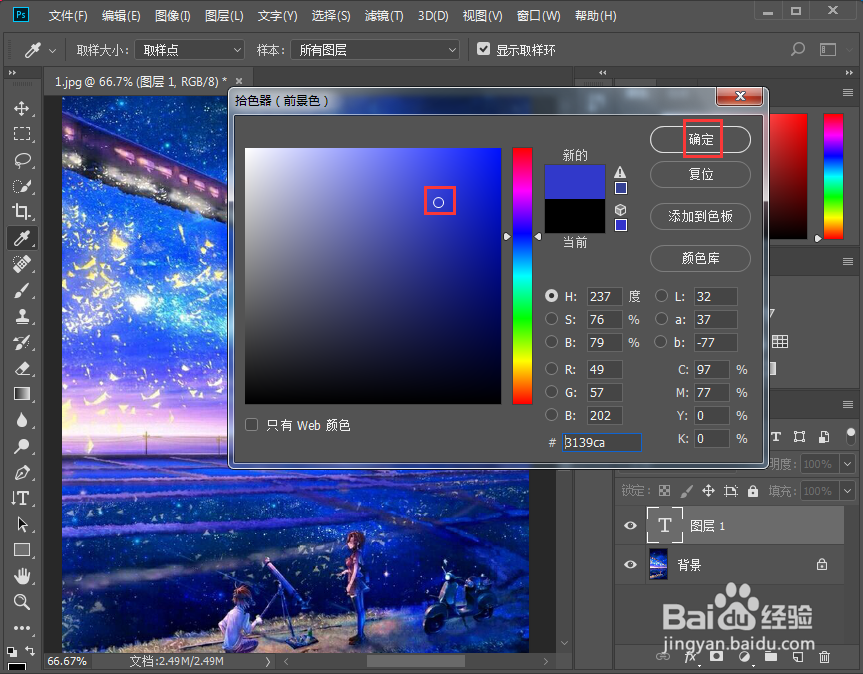Select the H hue radio button
Screen dimensions: 863x674
point(551,296)
